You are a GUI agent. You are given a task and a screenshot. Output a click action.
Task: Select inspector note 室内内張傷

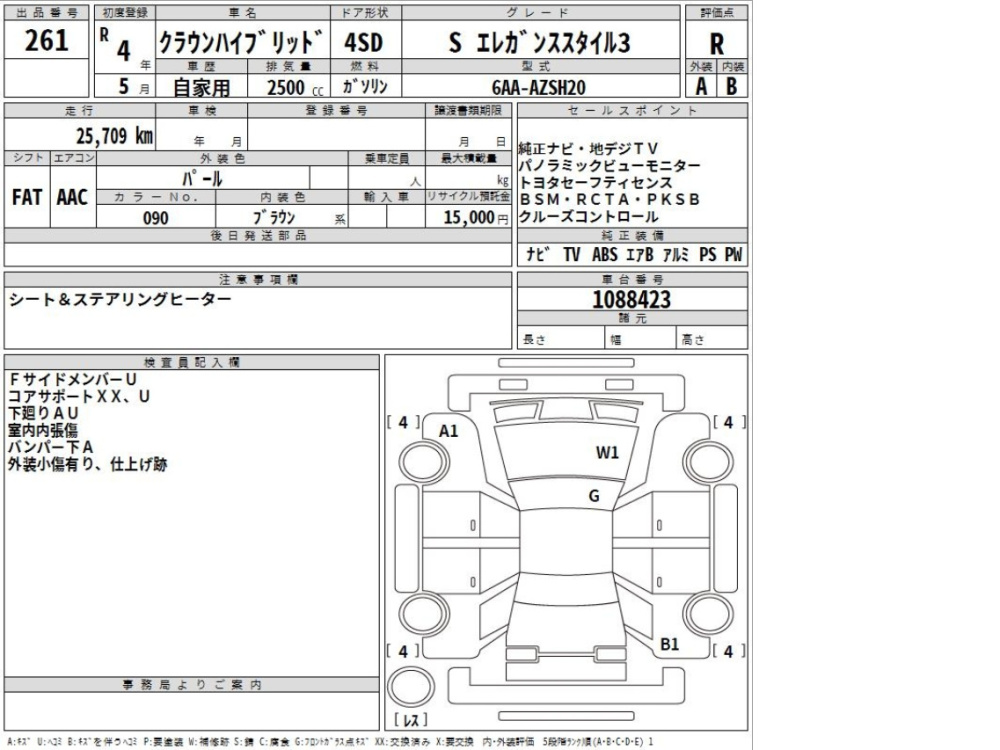coord(43,430)
